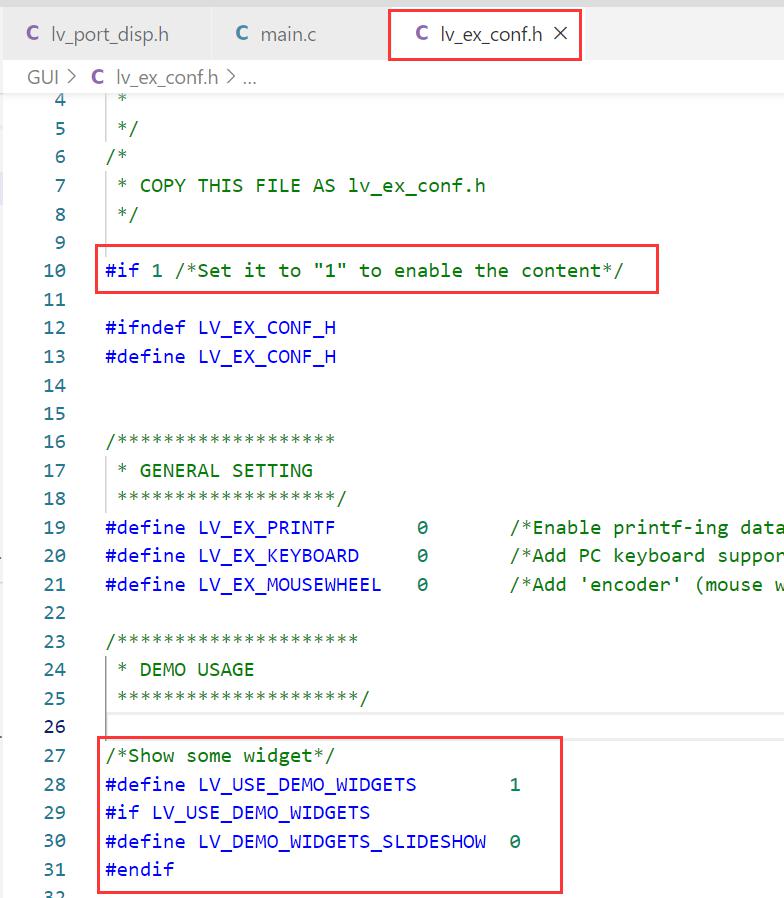
Task: Open the lv_ex_conf.h breadcrumb item
Action: (167, 77)
